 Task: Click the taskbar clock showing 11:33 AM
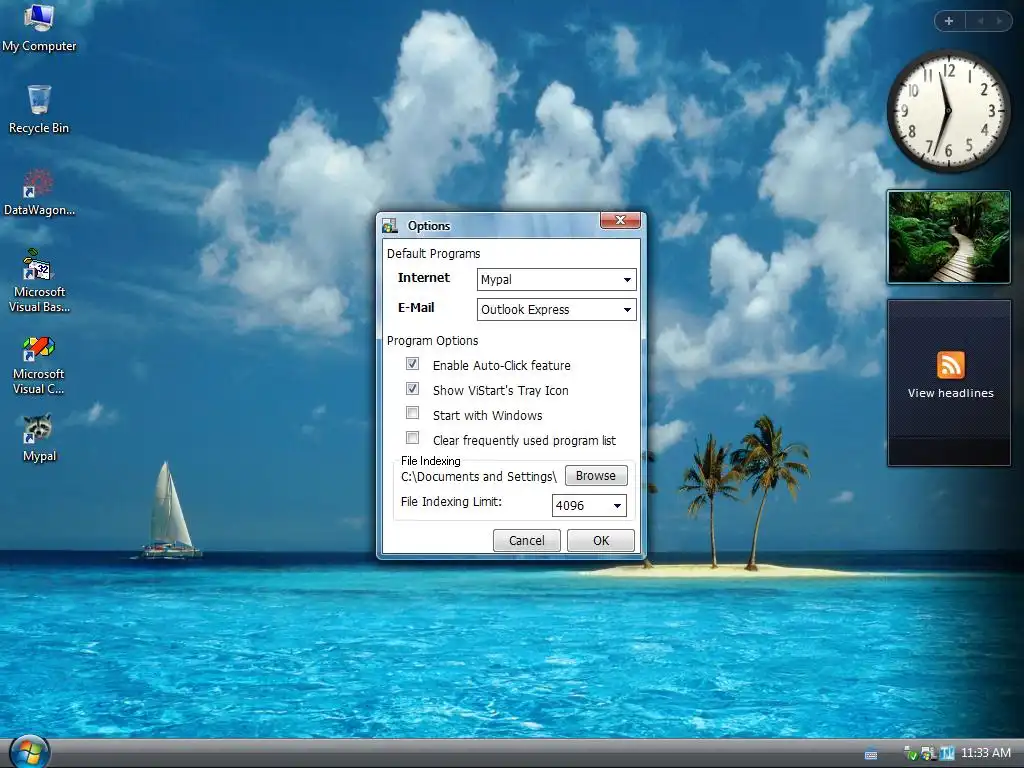click(985, 753)
